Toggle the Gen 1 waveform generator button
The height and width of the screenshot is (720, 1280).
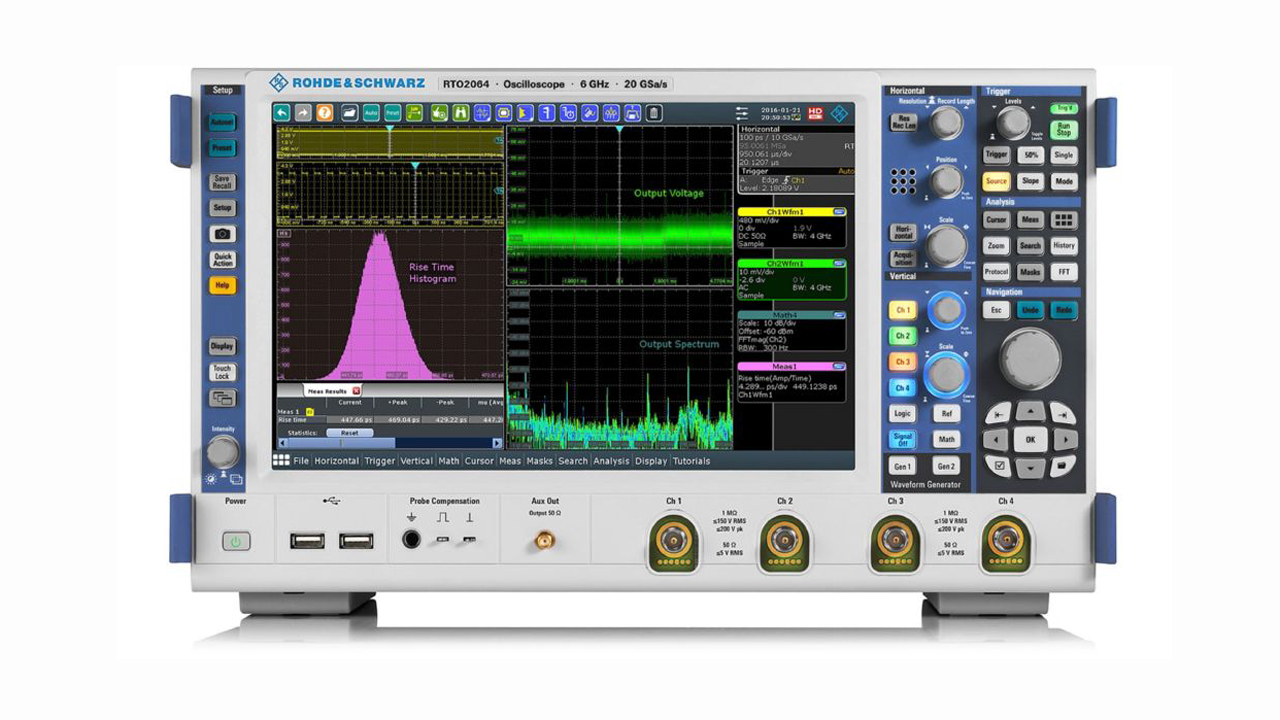(x=902, y=466)
